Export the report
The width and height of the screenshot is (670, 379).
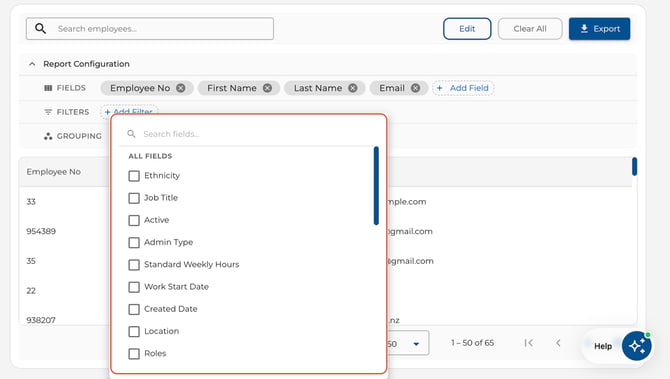(x=599, y=29)
